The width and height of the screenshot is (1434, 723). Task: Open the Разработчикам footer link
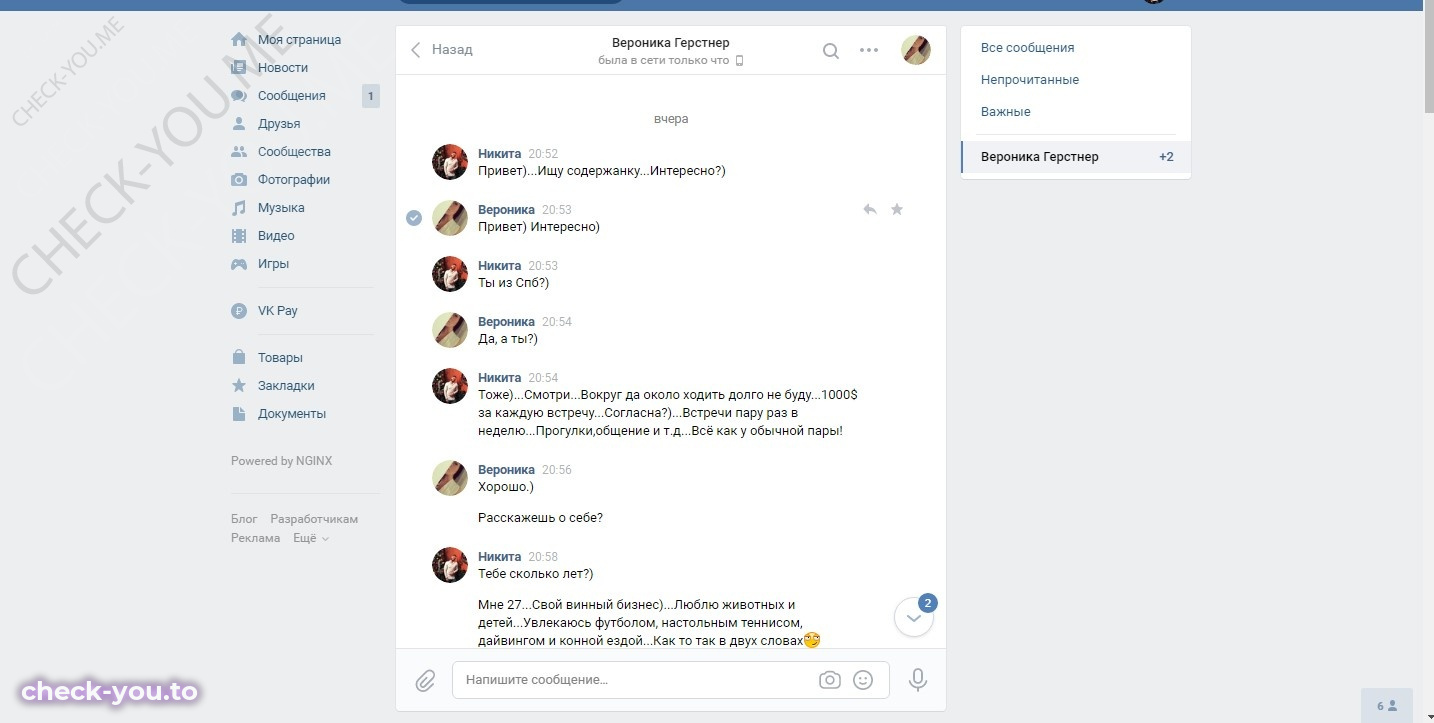click(314, 519)
